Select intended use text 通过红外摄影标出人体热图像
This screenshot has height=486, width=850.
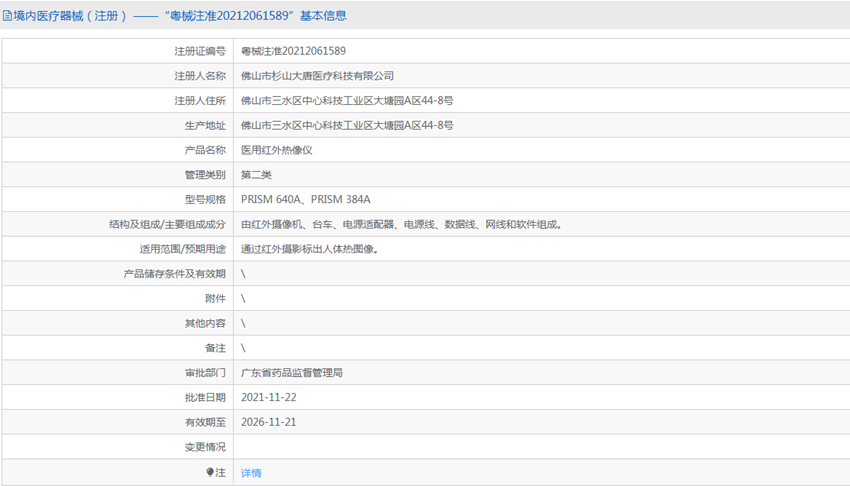310,249
